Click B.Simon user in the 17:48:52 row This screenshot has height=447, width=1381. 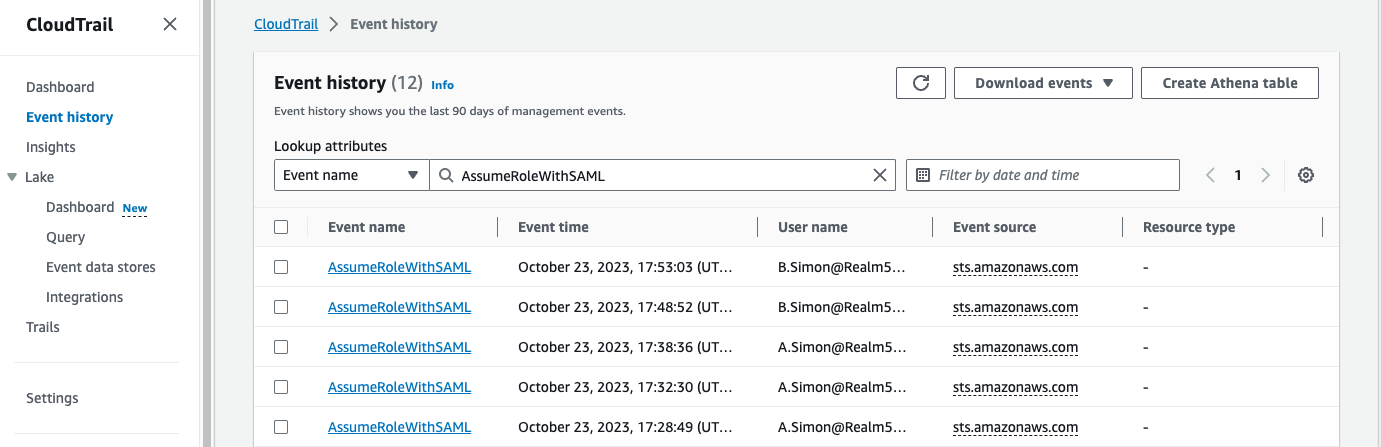pyautogui.click(x=842, y=307)
